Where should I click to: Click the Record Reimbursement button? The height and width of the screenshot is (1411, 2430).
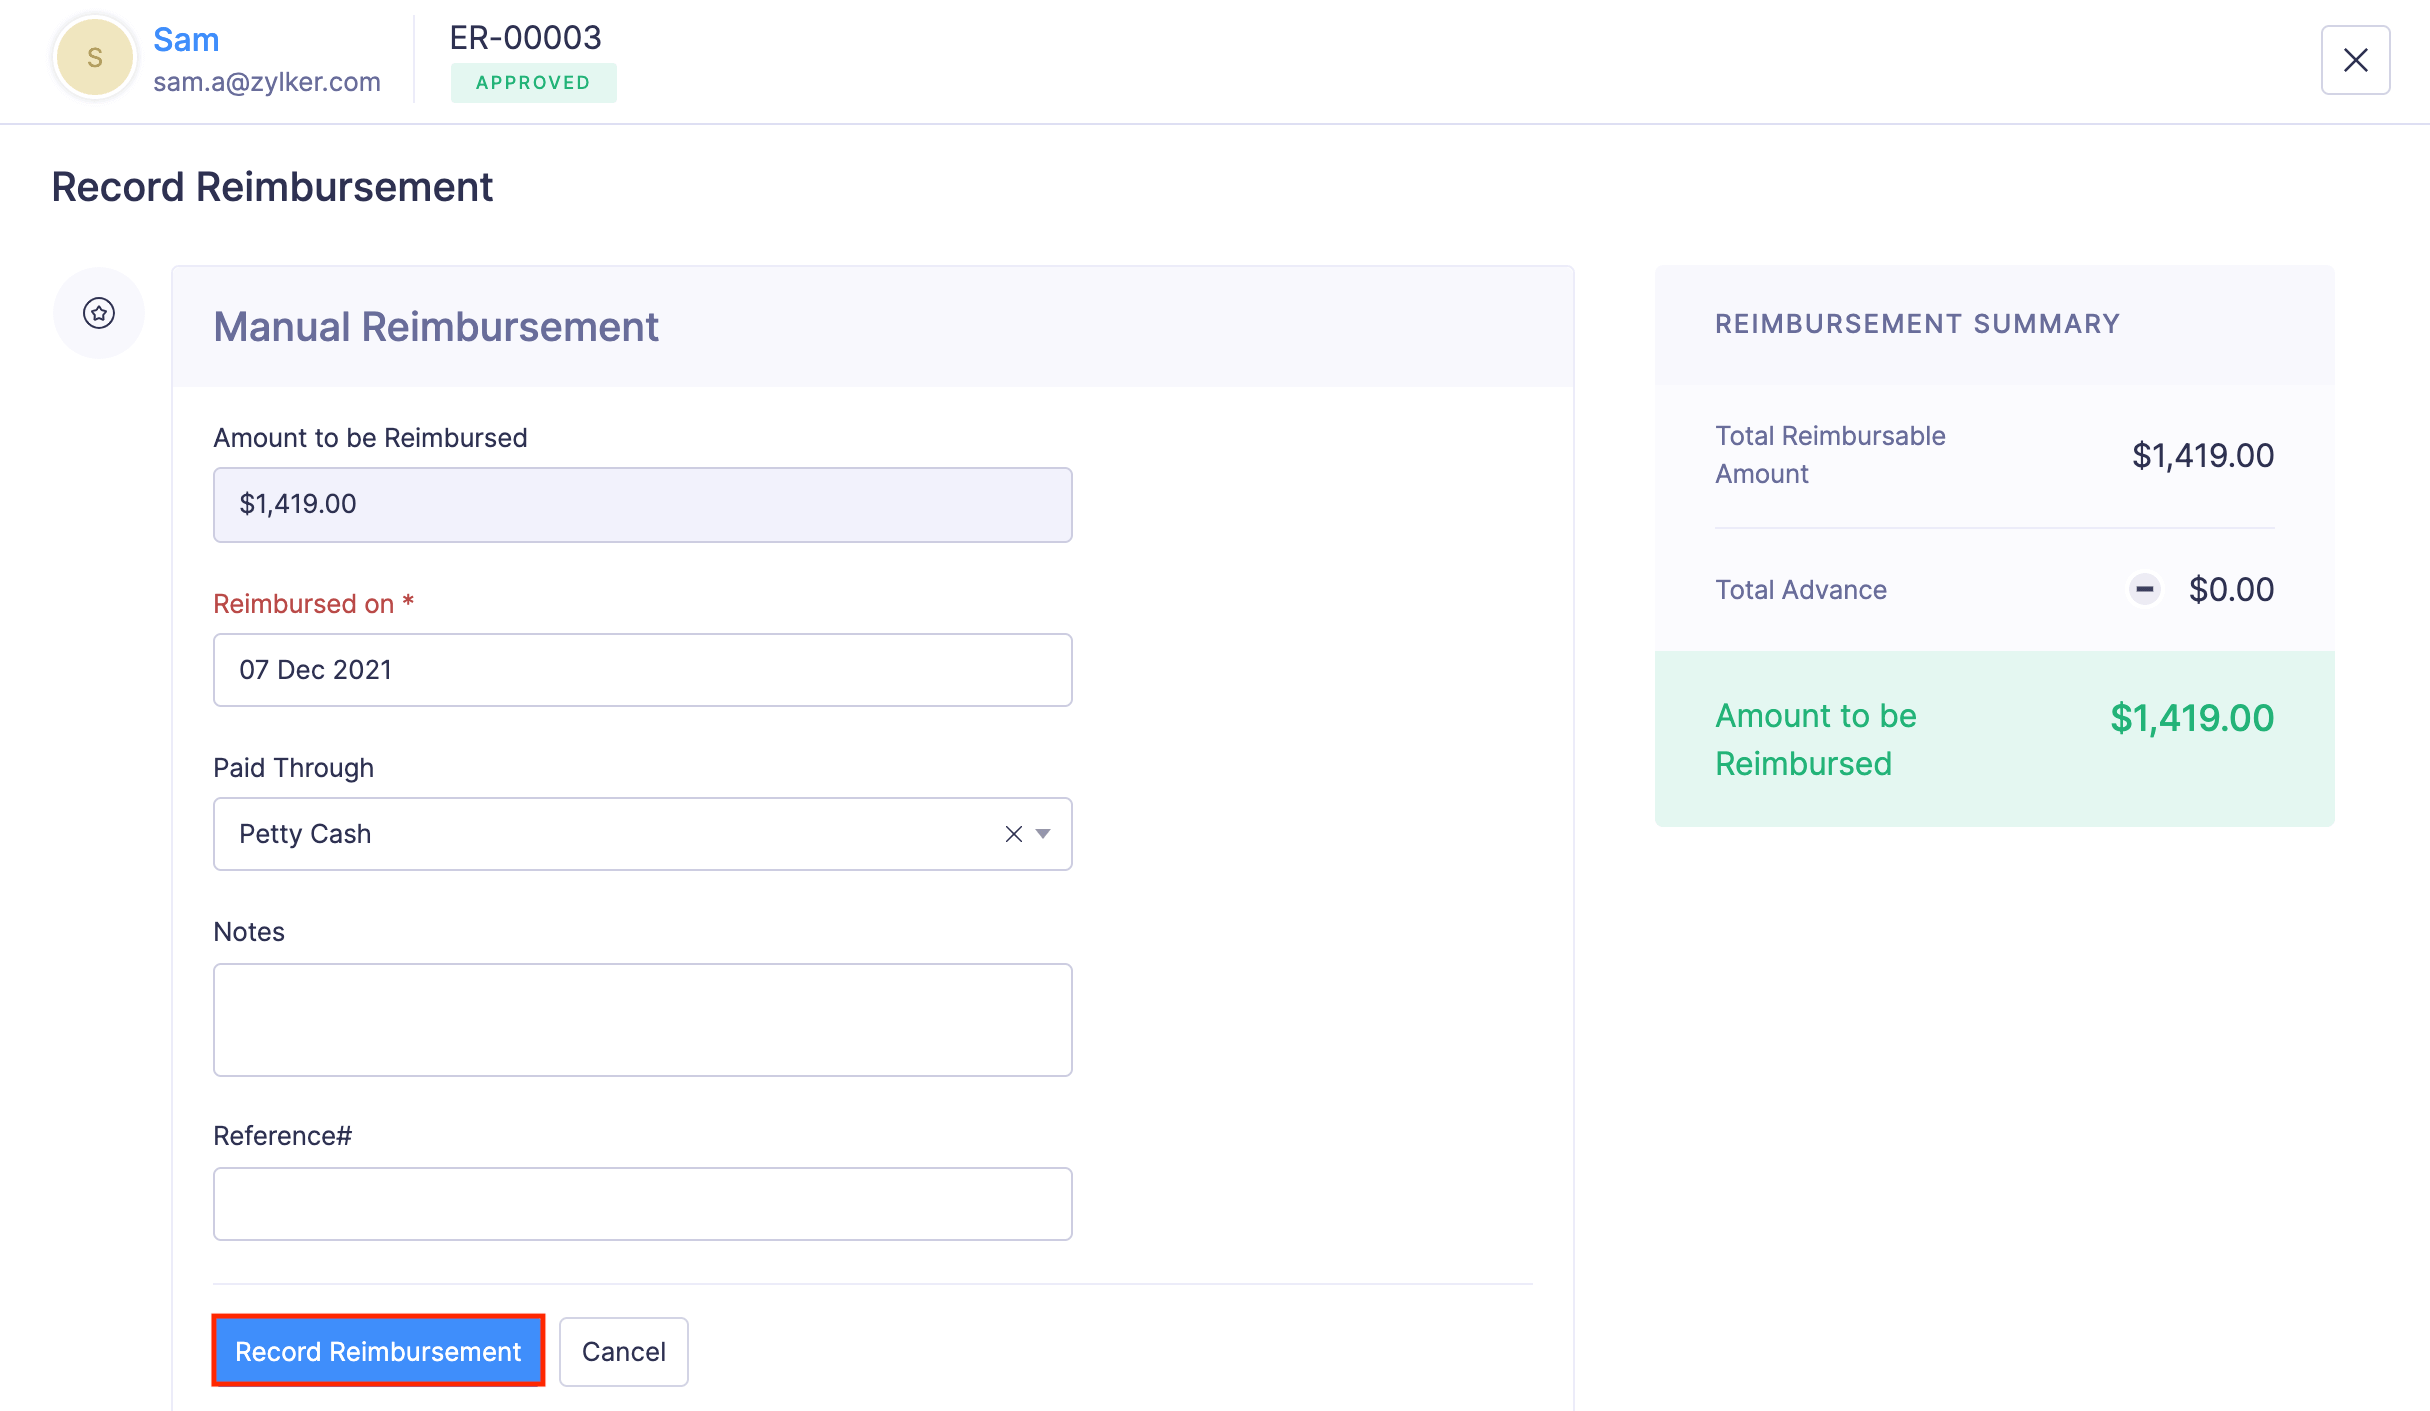click(378, 1351)
